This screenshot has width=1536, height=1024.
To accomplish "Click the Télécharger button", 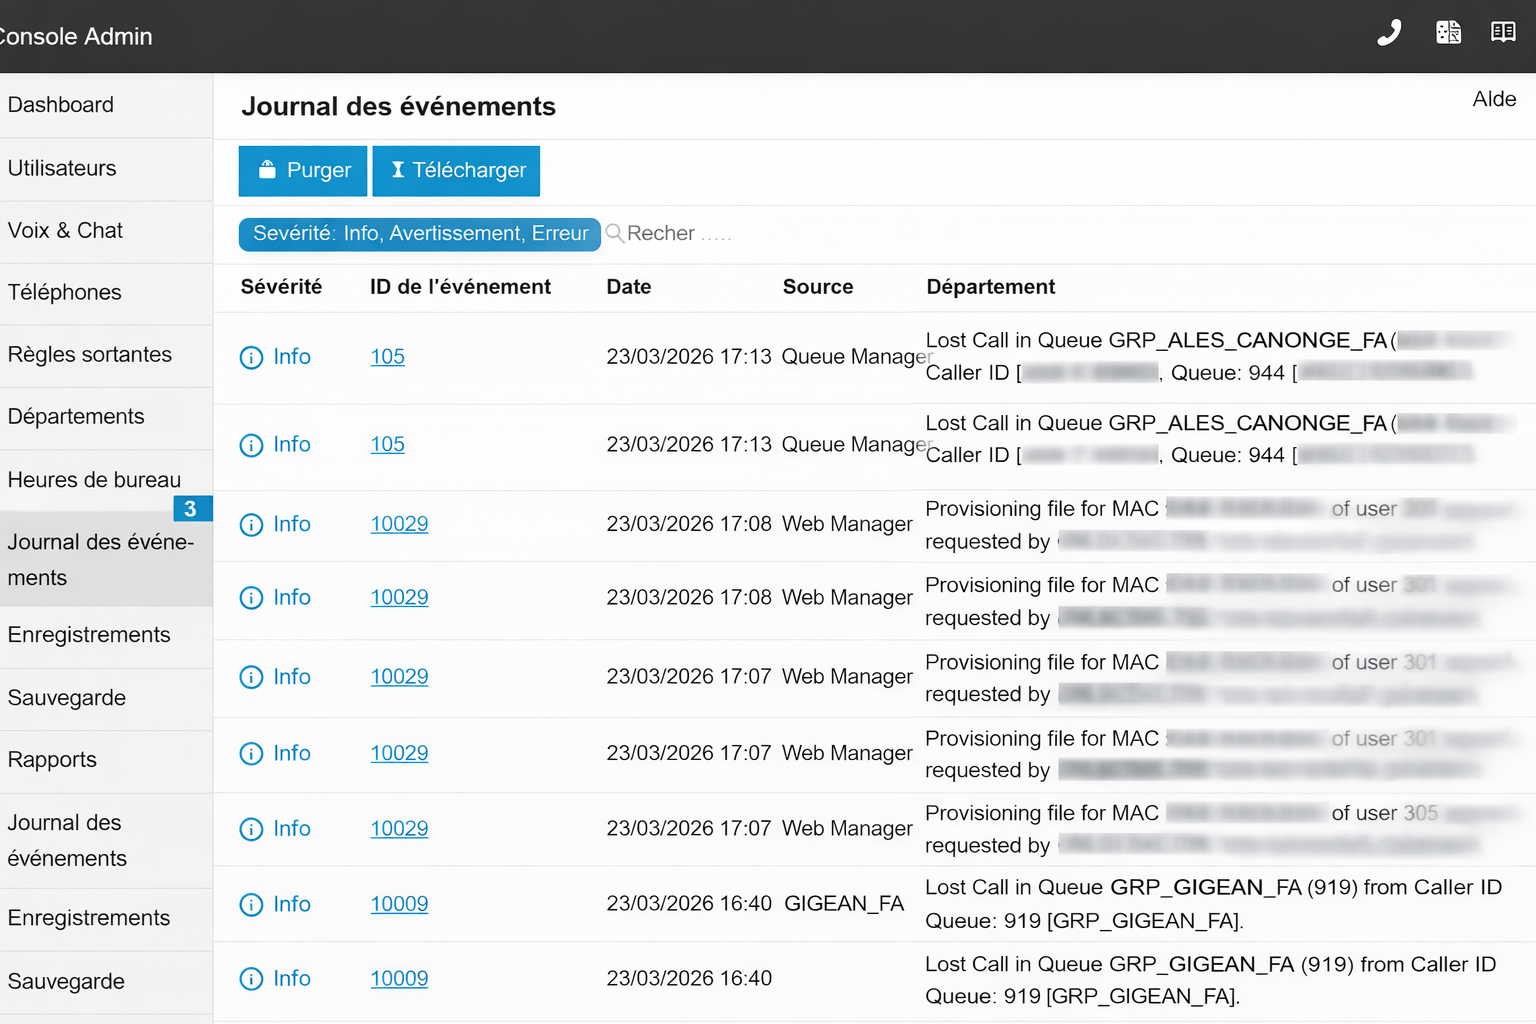I will coord(456,171).
